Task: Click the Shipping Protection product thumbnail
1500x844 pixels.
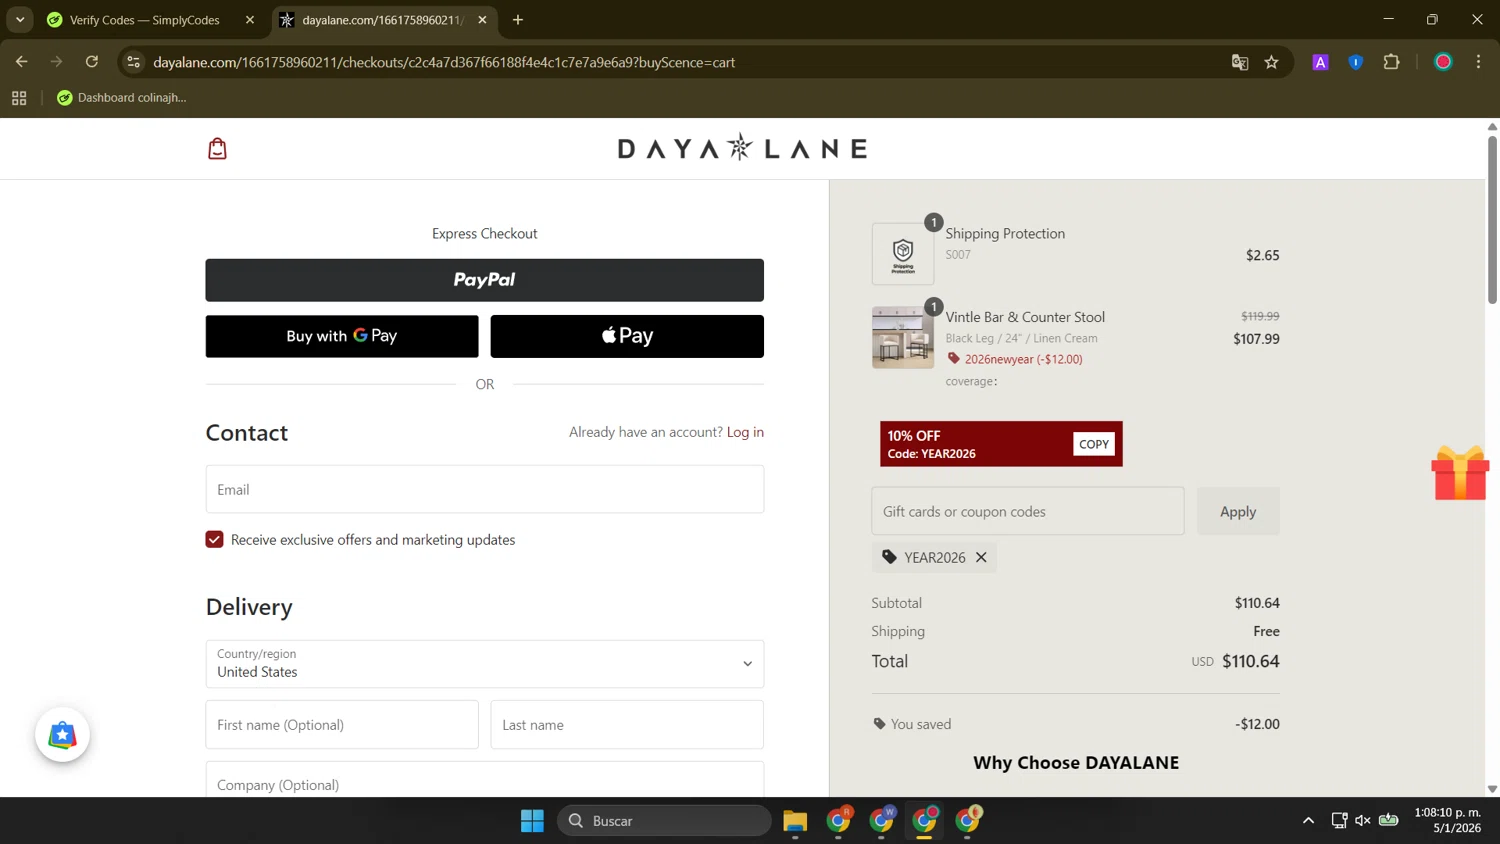Action: (903, 254)
